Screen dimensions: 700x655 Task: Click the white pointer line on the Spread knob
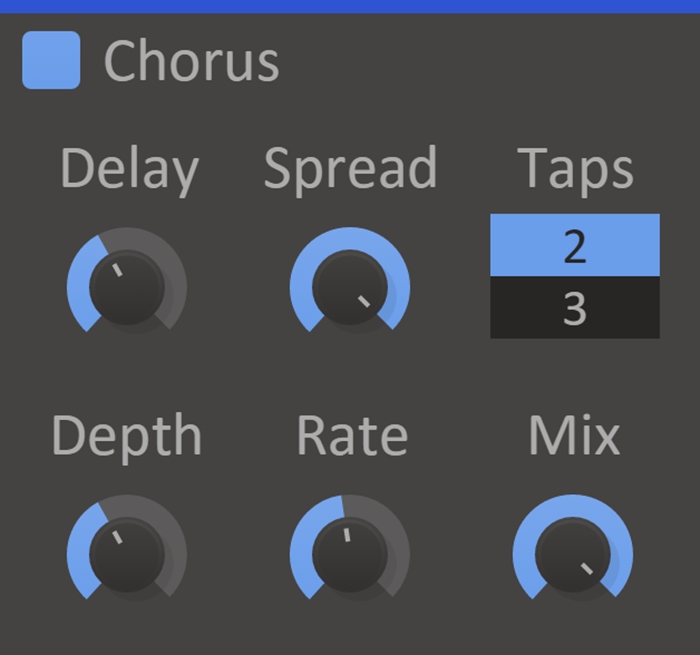pyautogui.click(x=364, y=301)
